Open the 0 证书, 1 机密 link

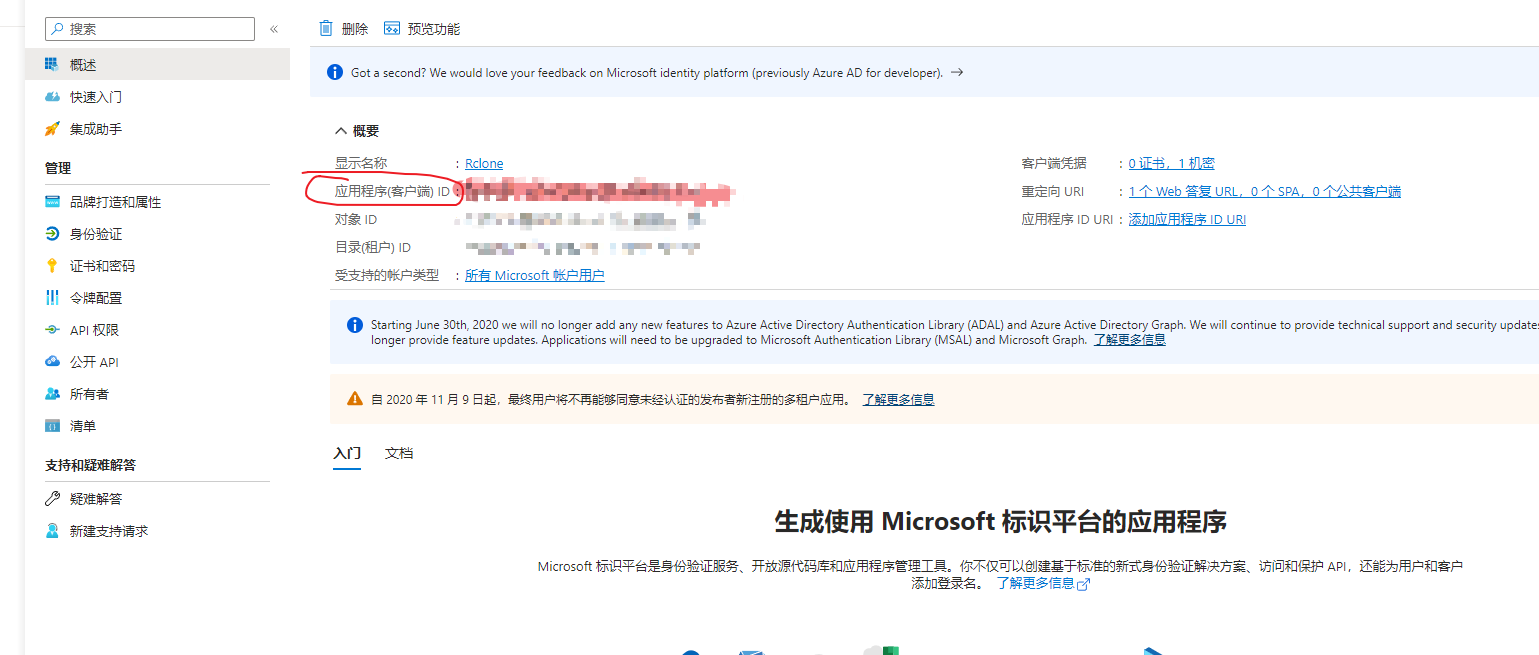pyautogui.click(x=1171, y=163)
